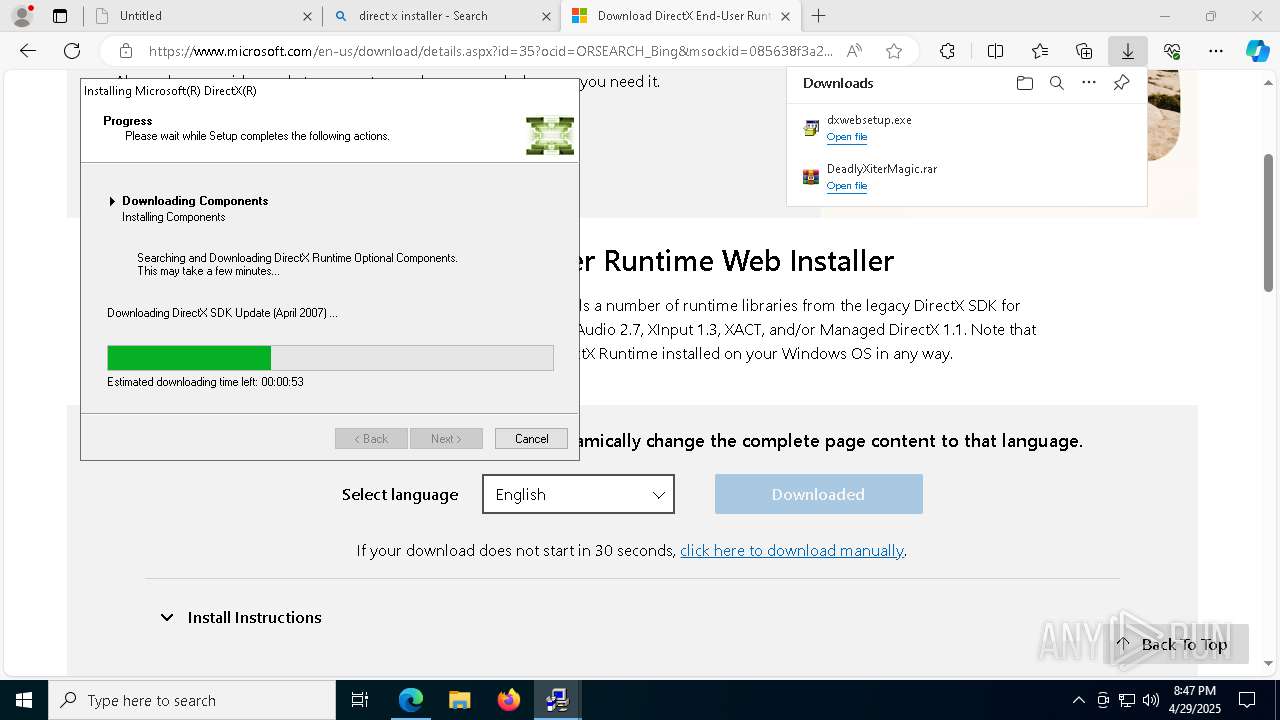Open Windows Start menu
Screen dimensions: 1280x720
coord(24,700)
